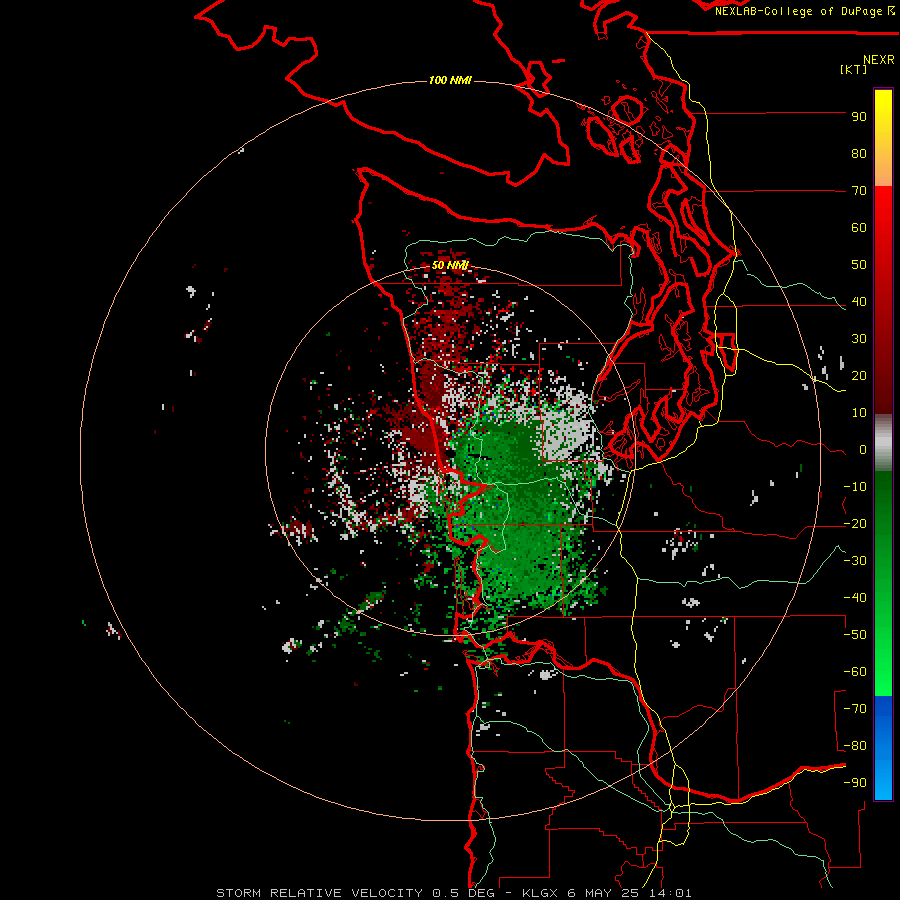
Task: Click the -30 value on the velocity scale
Action: (855, 561)
